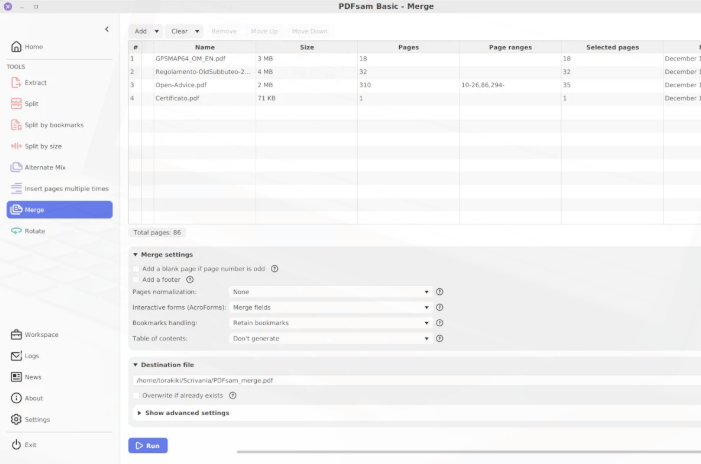Click the Selected pages column header
The height and width of the screenshot is (464, 701).
[612, 47]
